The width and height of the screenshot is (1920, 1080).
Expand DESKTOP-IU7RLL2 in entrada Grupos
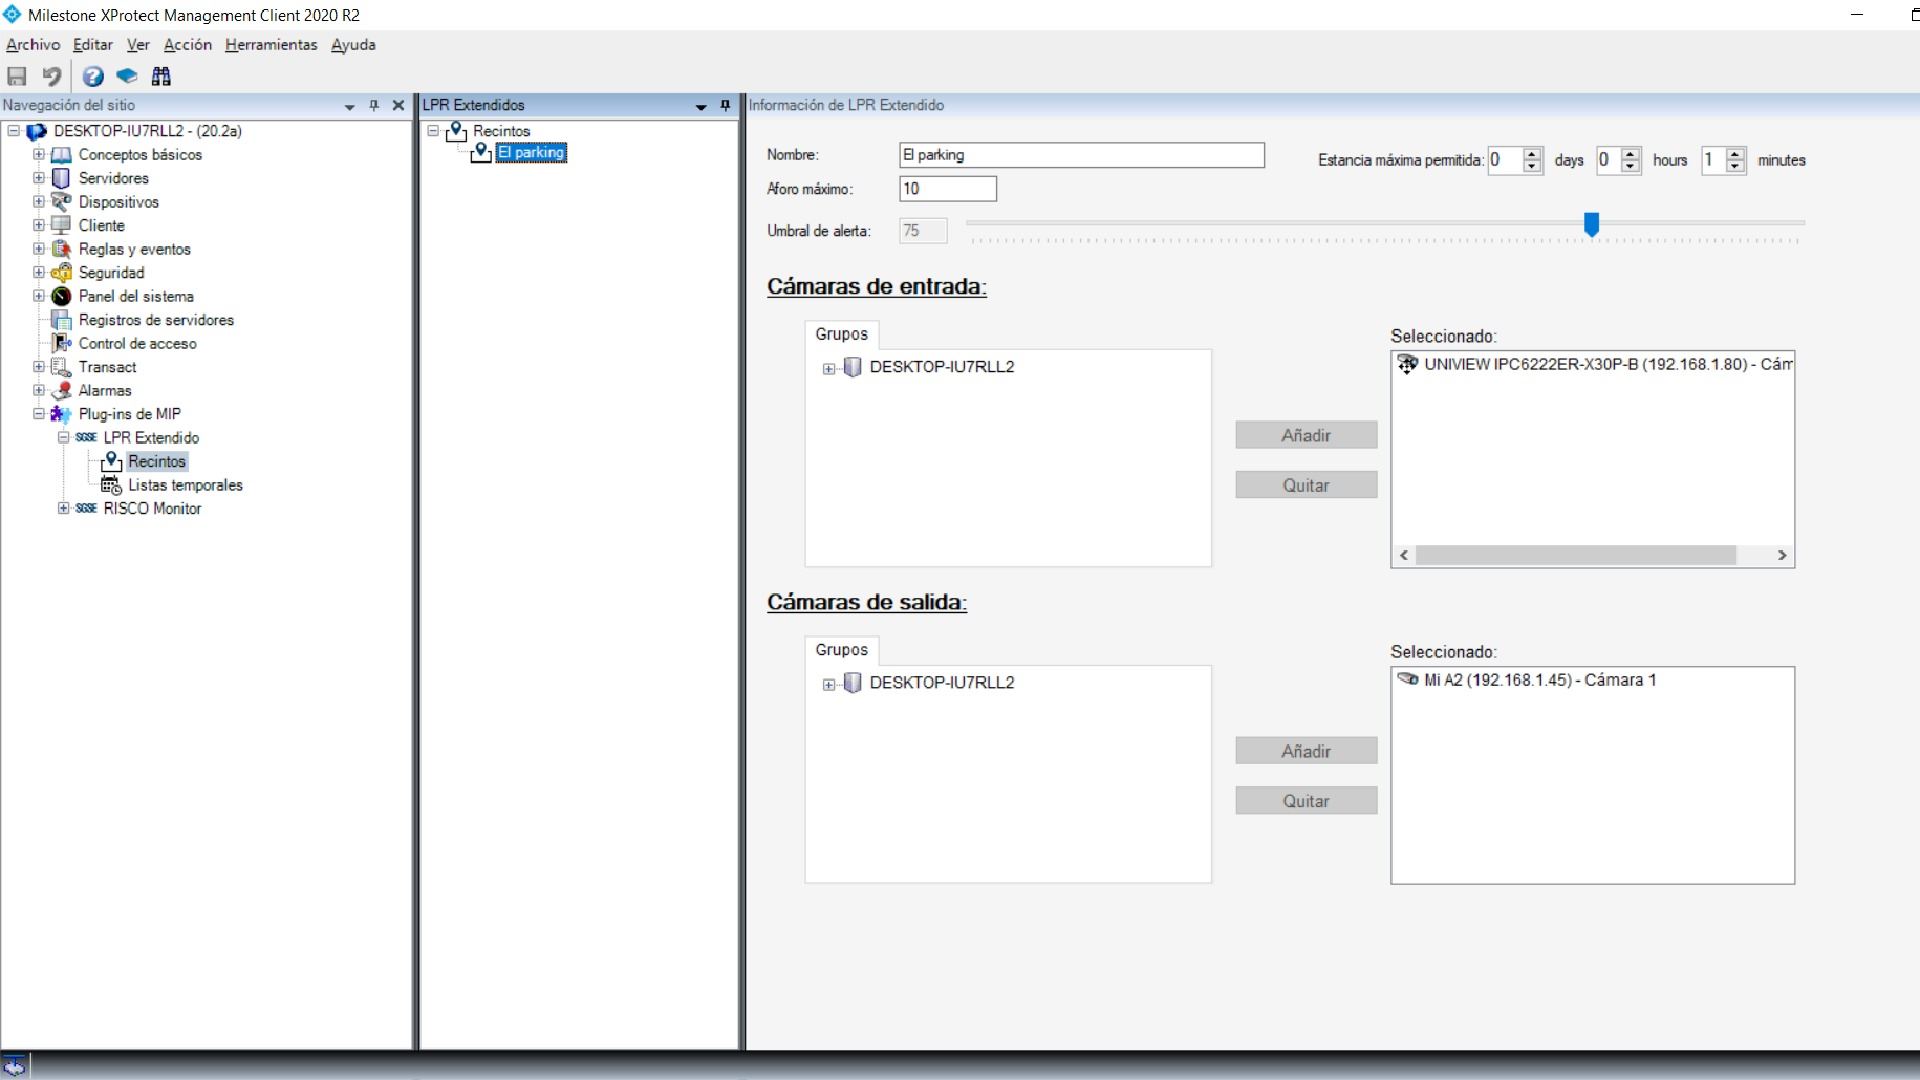(x=829, y=368)
